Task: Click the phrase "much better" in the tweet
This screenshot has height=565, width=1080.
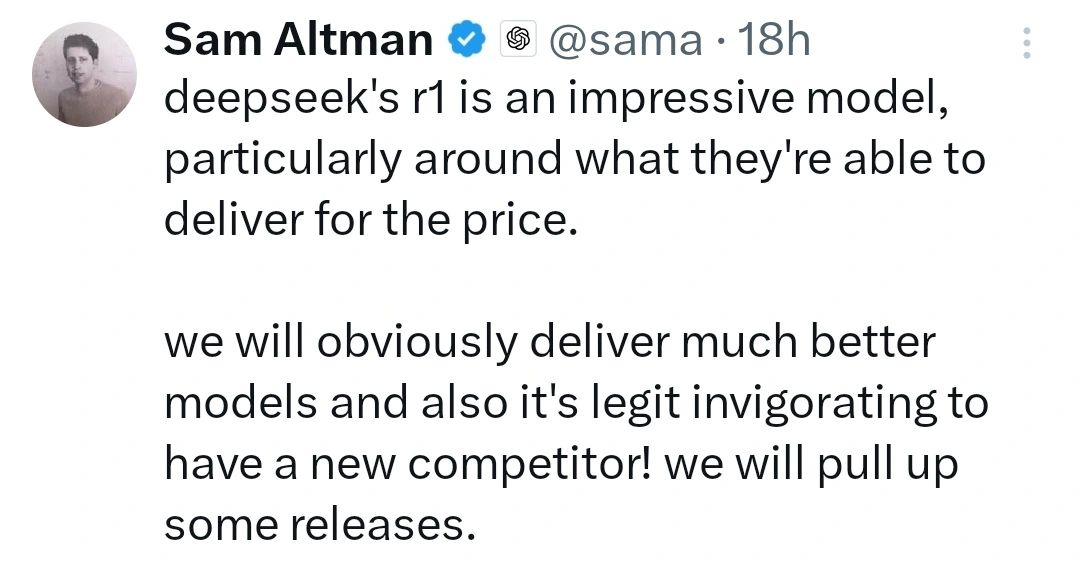Action: (x=808, y=342)
